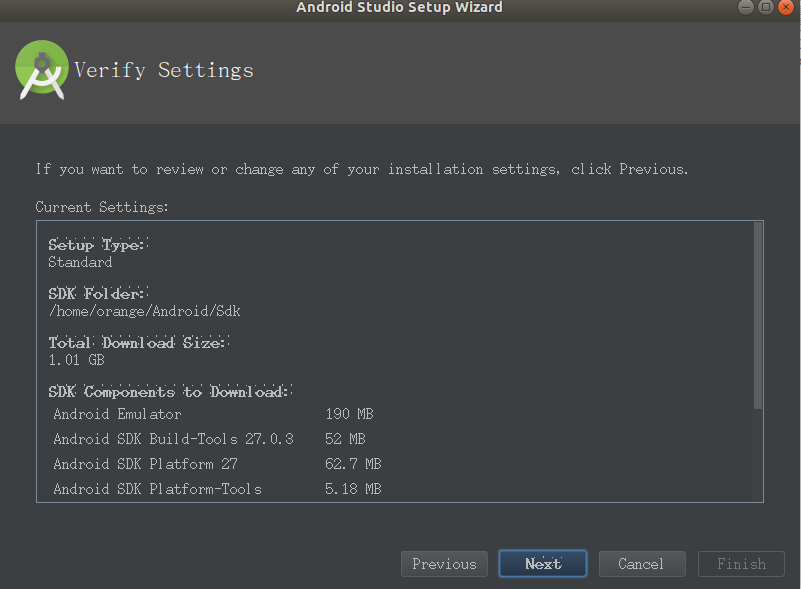Go back with the Previous button
The image size is (801, 589).
(444, 563)
